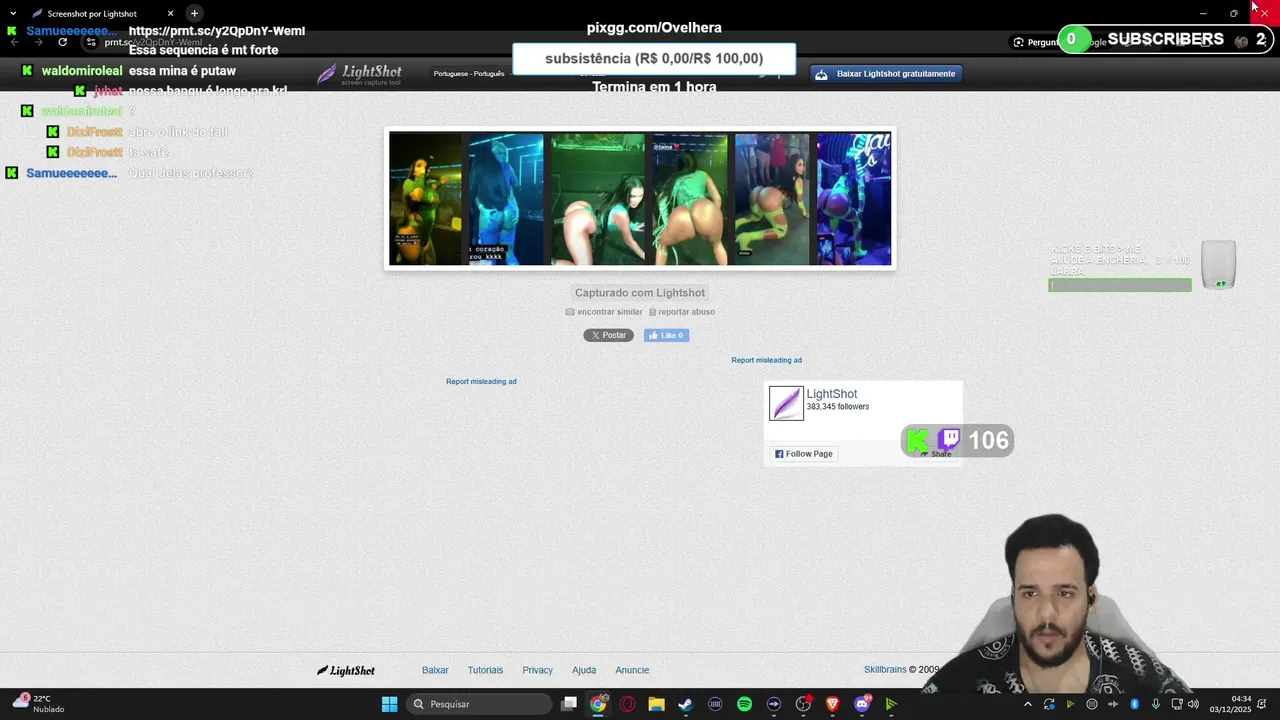Open Task View from the taskbar
The width and height of the screenshot is (1280, 720).
[569, 704]
